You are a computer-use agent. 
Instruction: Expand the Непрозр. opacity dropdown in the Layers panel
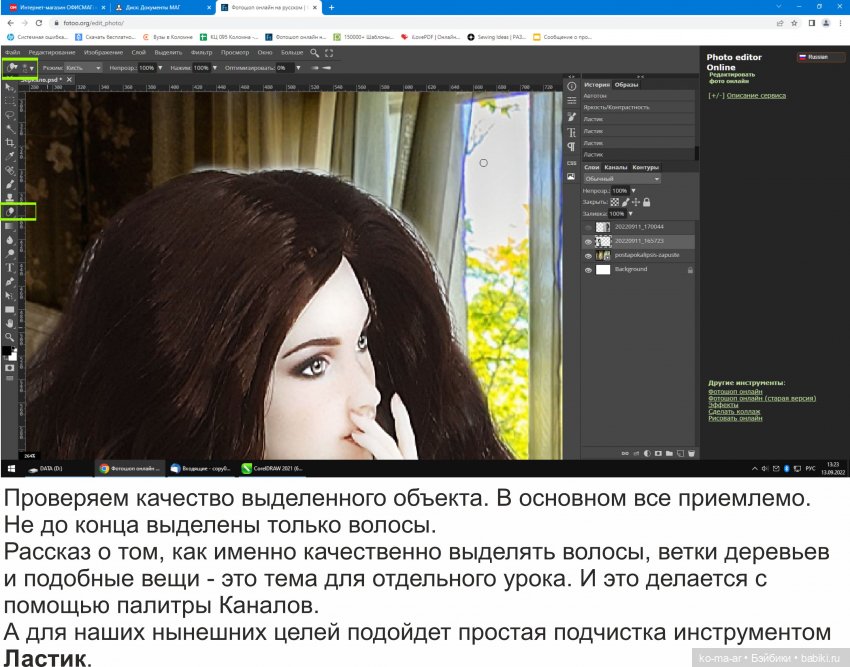(x=634, y=190)
